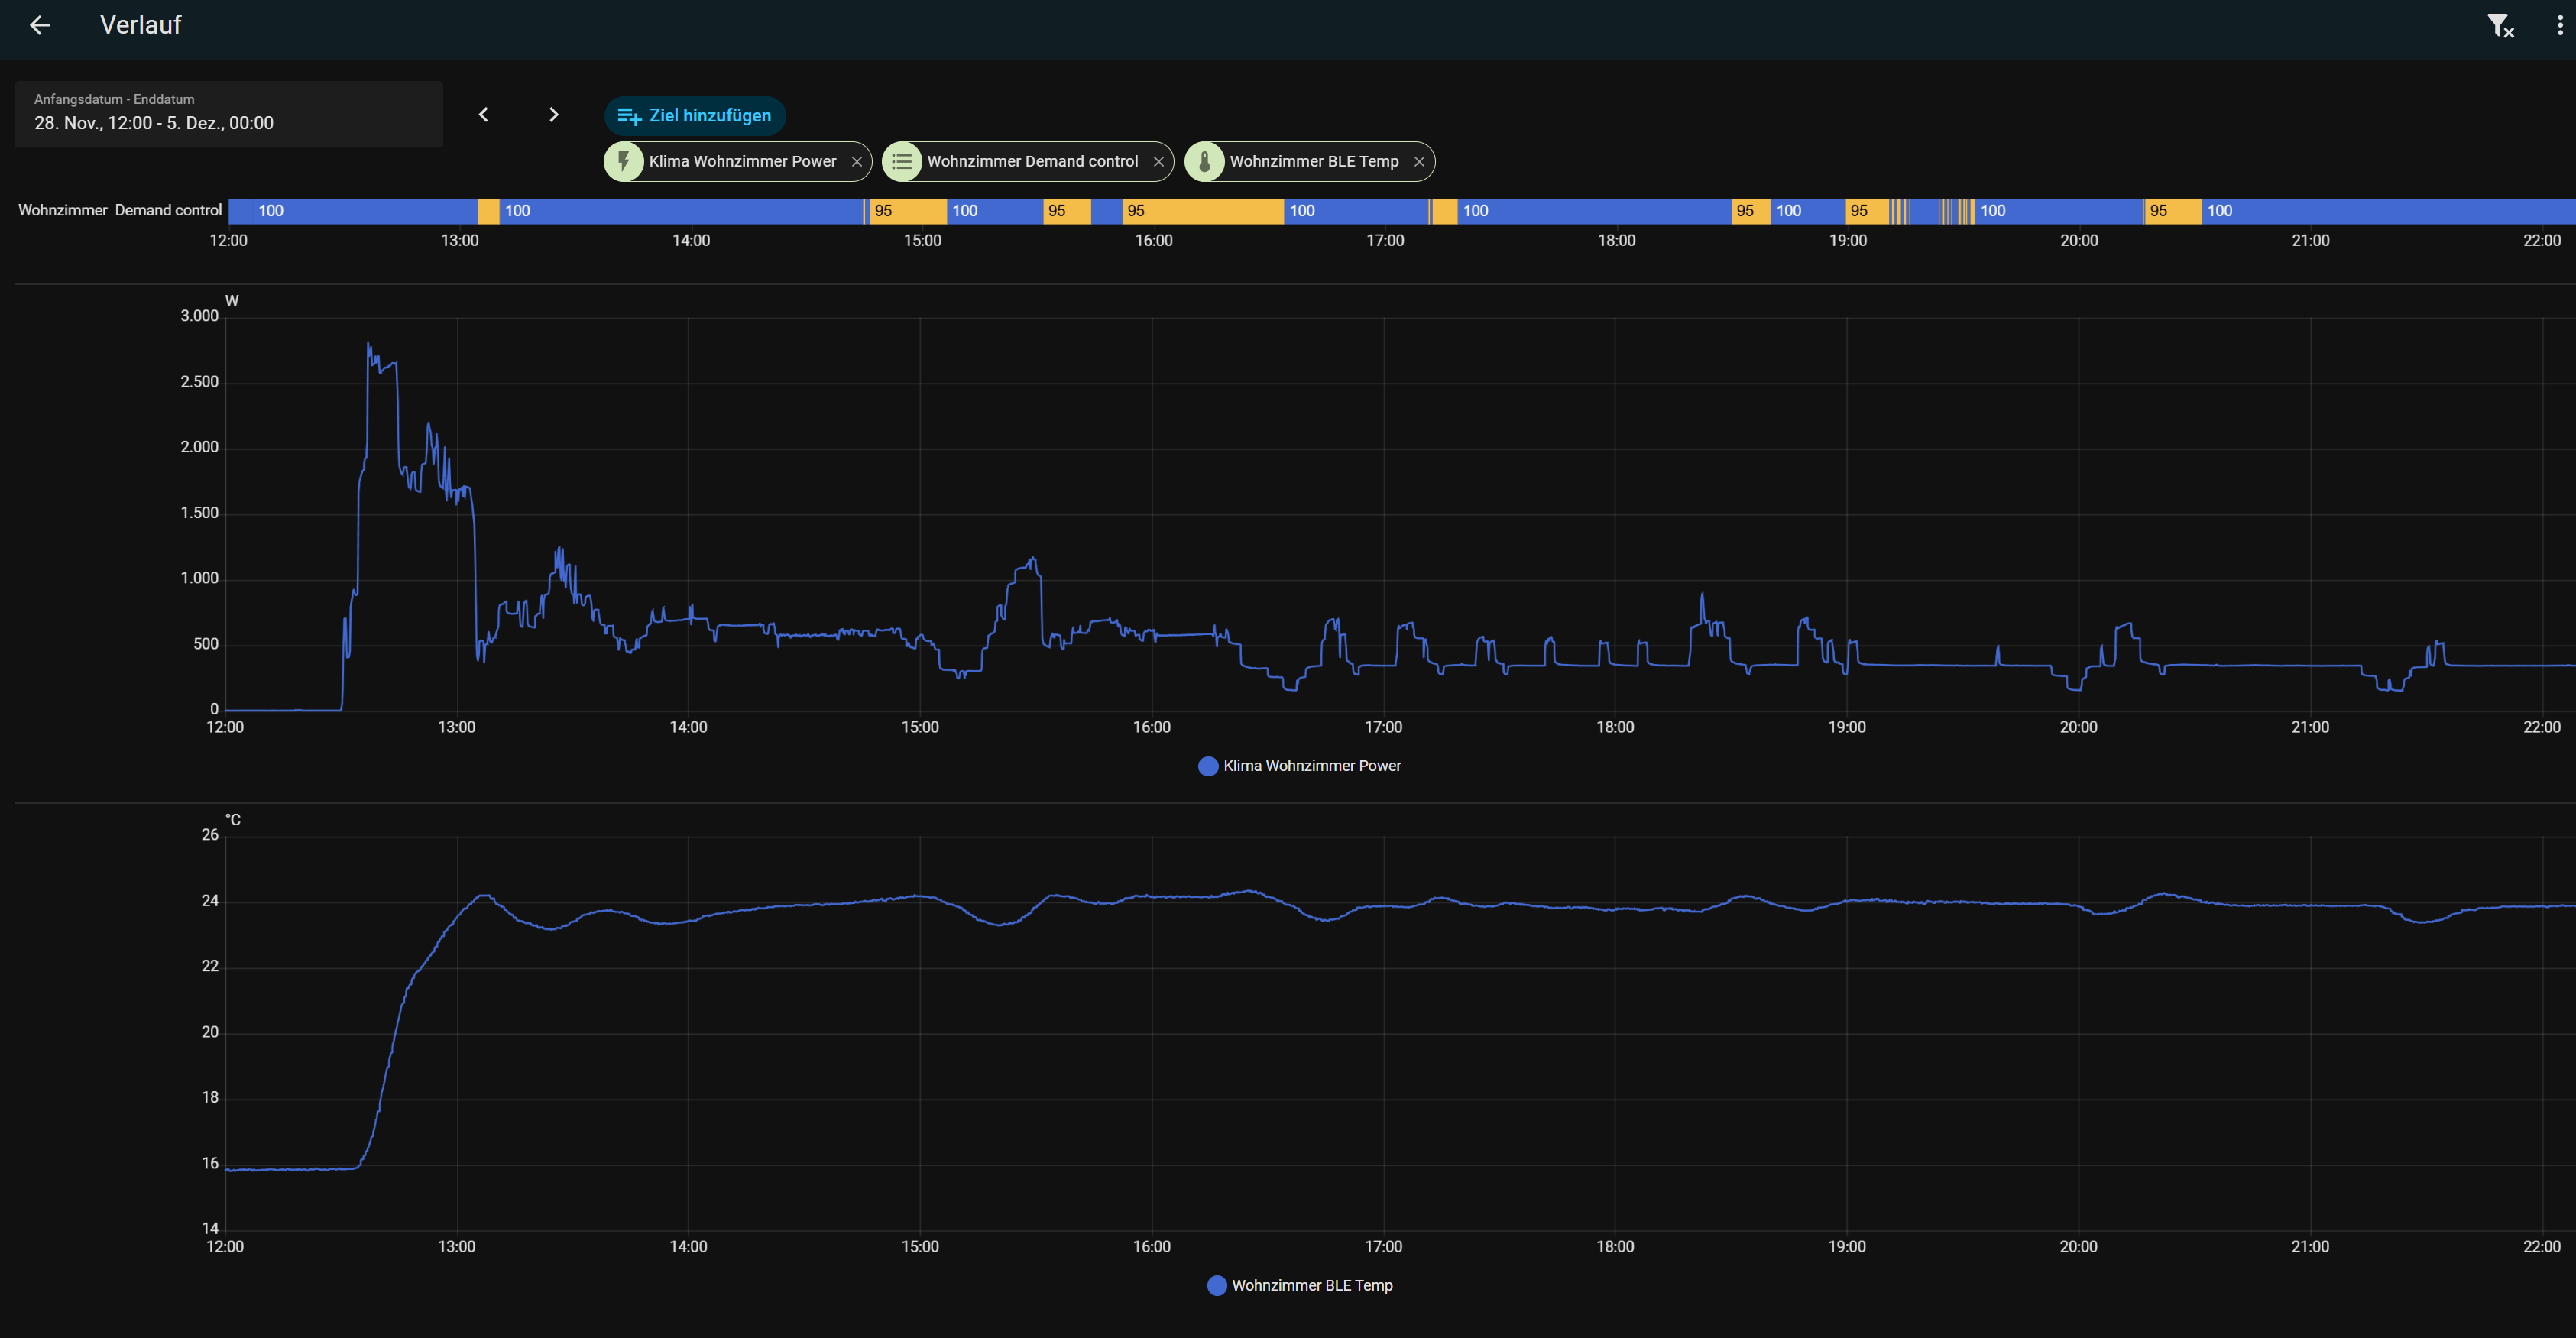Viewport: 2576px width, 1338px height.
Task: Toggle Klima Wohnzimmer Power legend entry
Action: click(1299, 766)
